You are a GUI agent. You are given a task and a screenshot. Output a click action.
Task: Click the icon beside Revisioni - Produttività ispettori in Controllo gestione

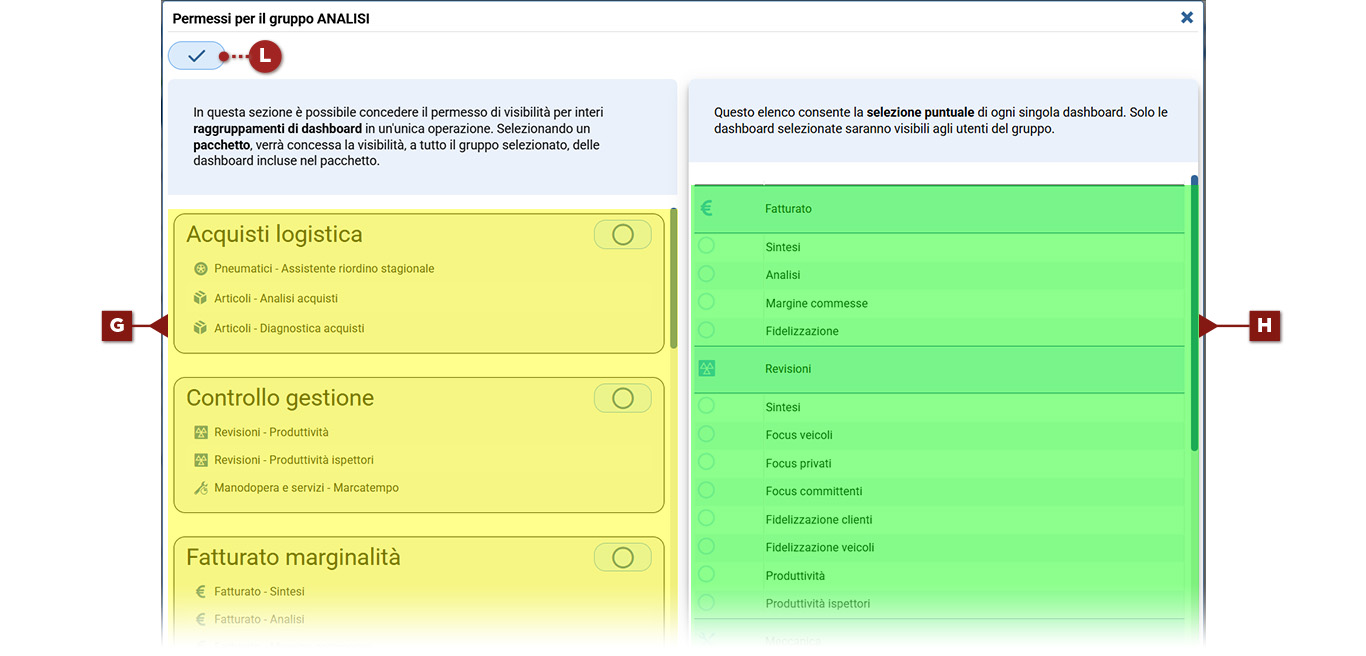coord(200,460)
